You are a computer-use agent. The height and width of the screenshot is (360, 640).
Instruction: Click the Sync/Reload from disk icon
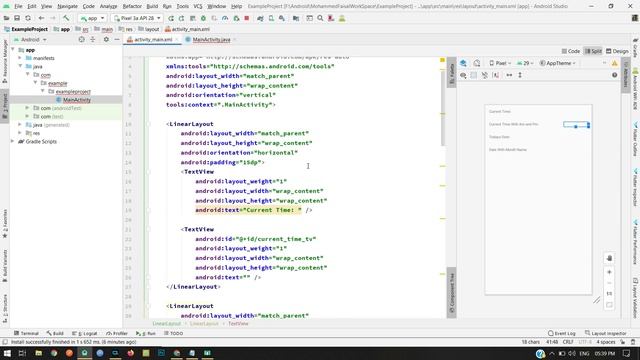tap(28, 18)
